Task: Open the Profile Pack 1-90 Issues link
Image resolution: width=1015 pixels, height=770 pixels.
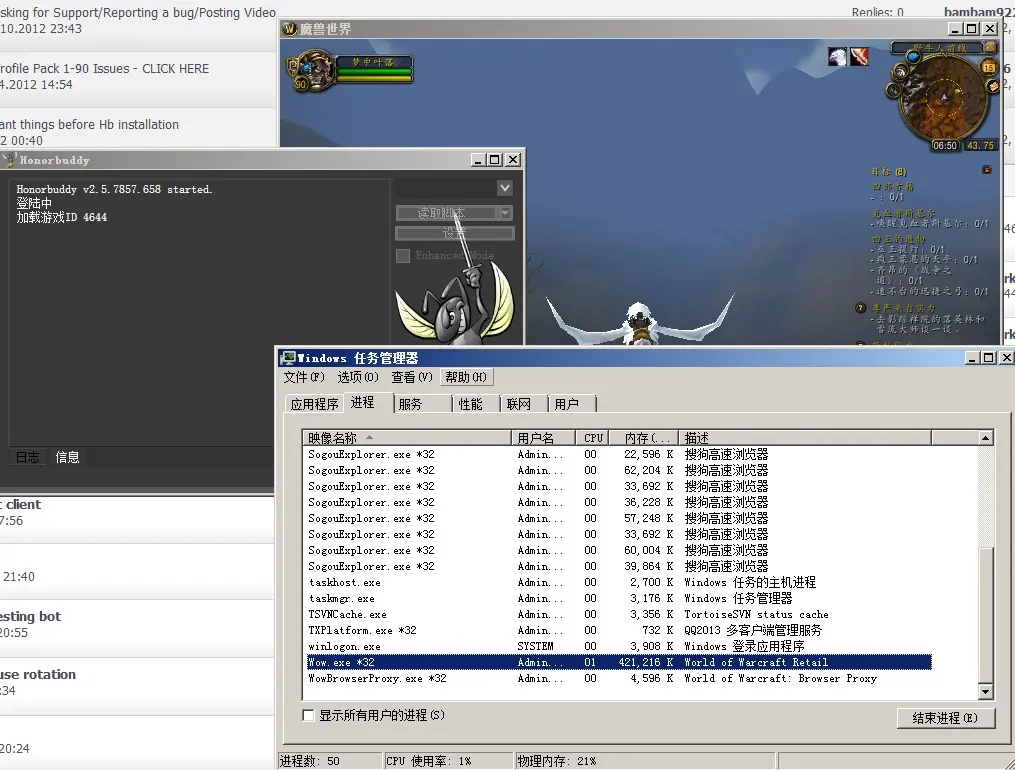Action: (106, 69)
